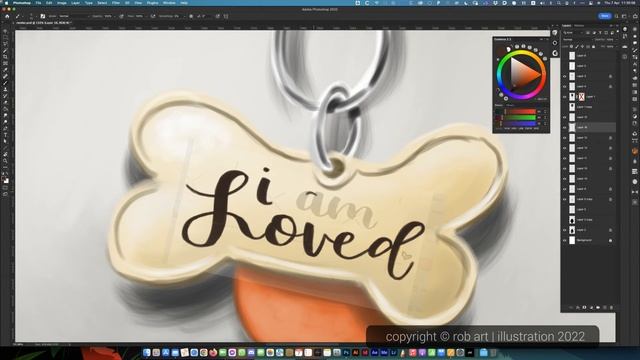Open the orange Coolorus panel icon in right dock
Viewport: 640px width, 360px height.
(x=635, y=151)
